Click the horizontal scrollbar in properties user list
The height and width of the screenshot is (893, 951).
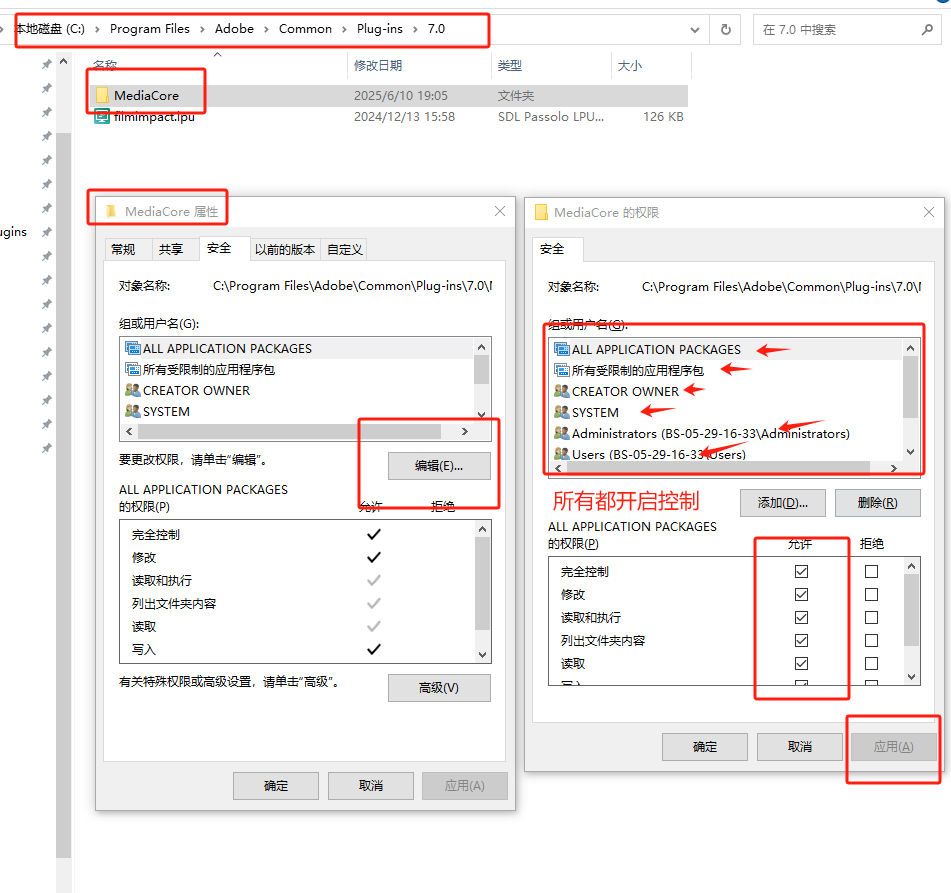click(x=289, y=431)
